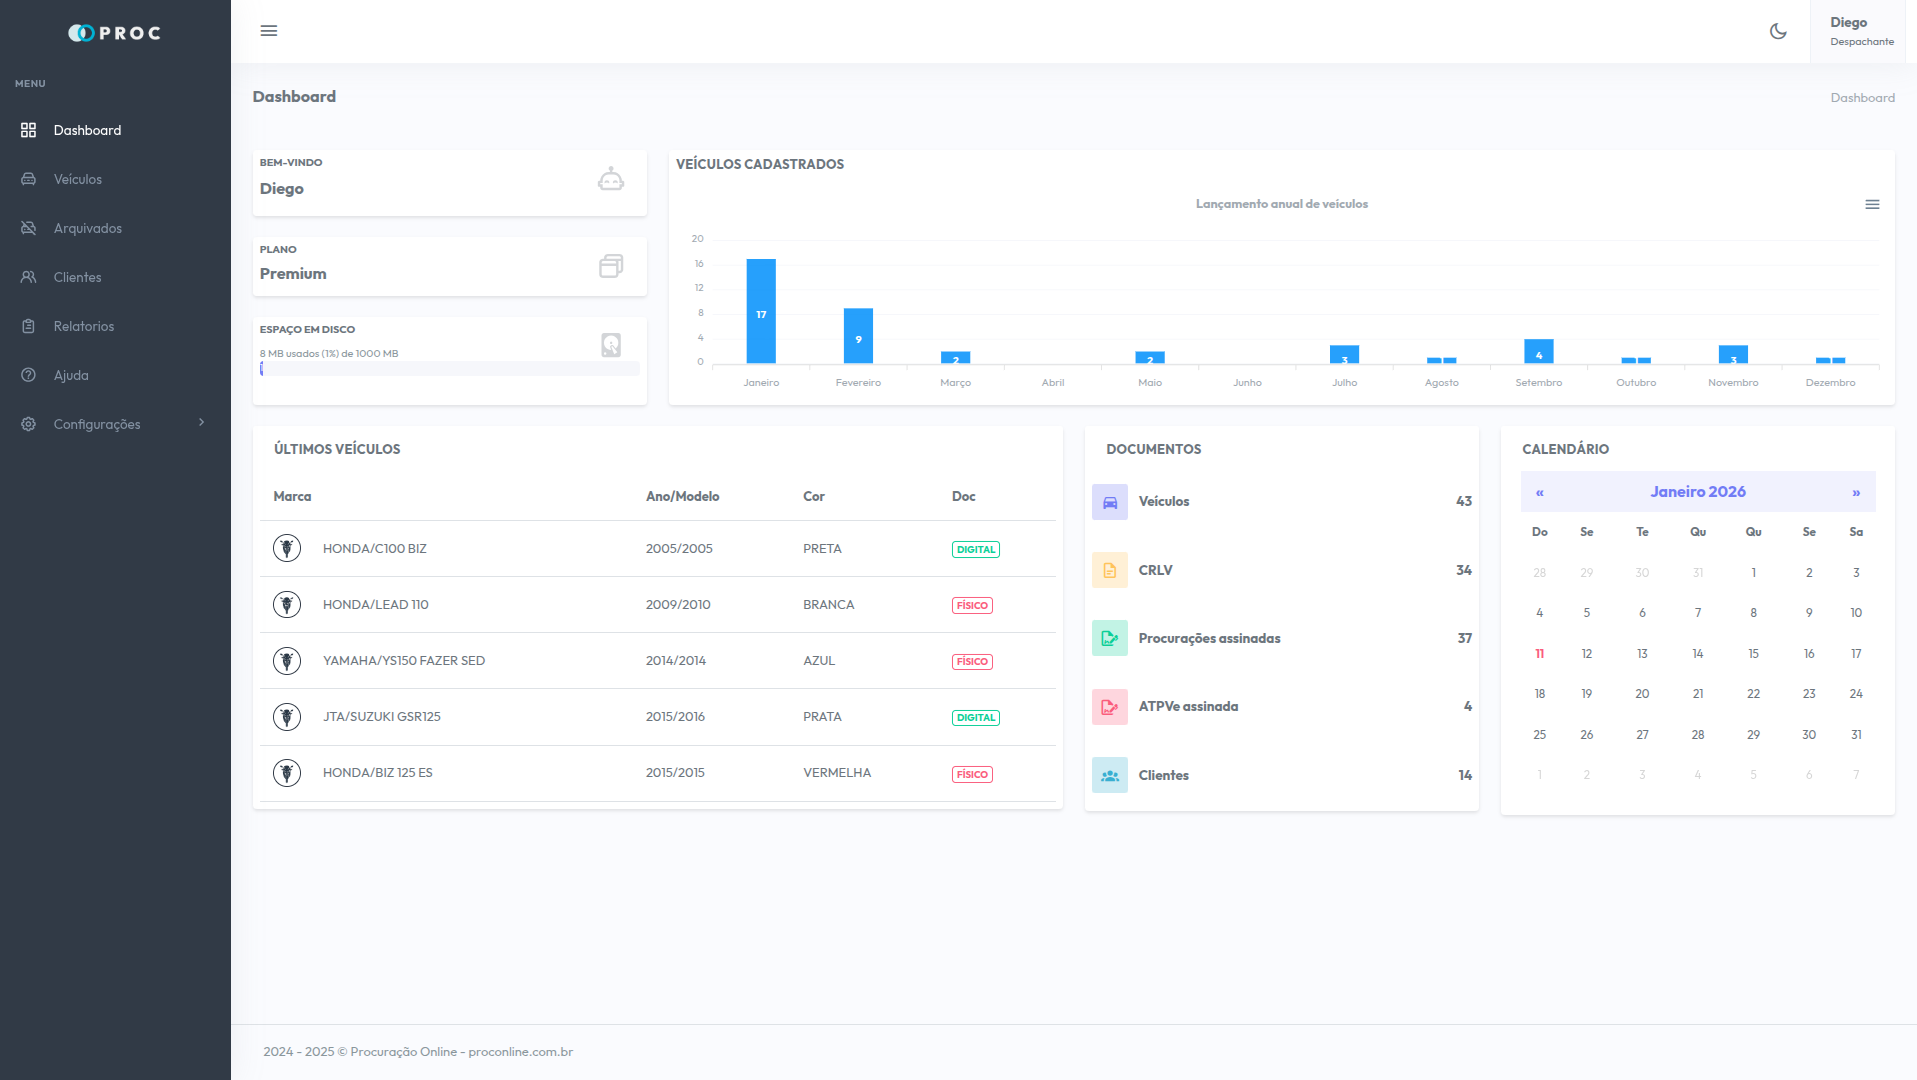Open the Diego Despachante profile menu

(1861, 31)
